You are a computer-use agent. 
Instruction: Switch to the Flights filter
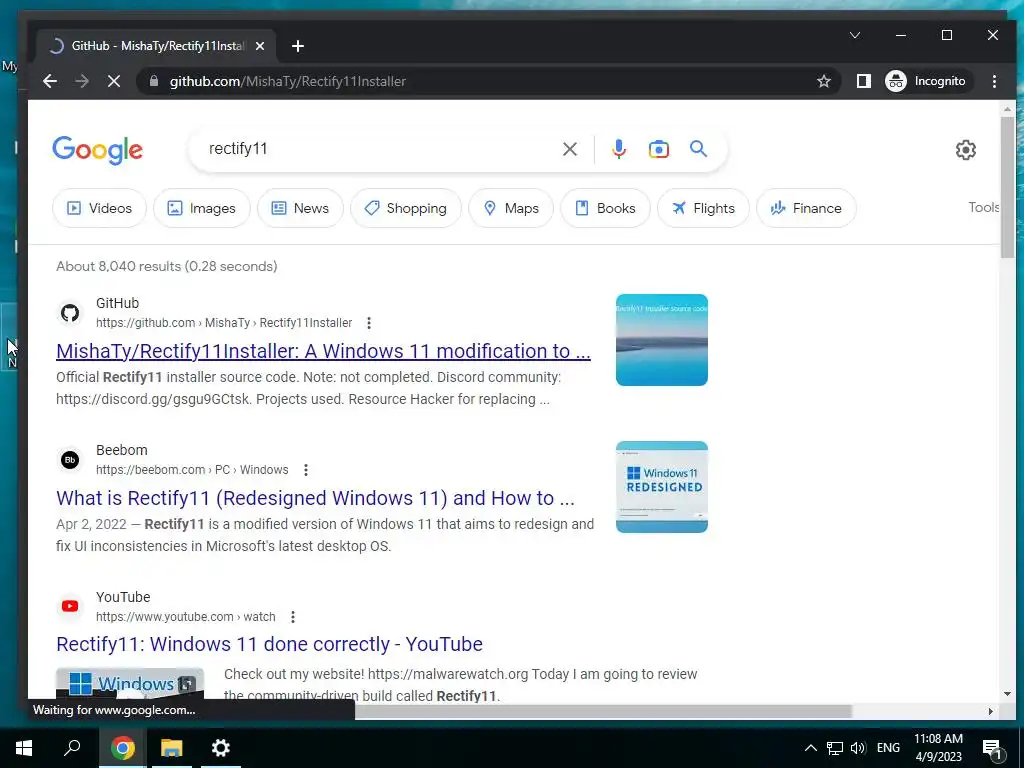click(703, 208)
